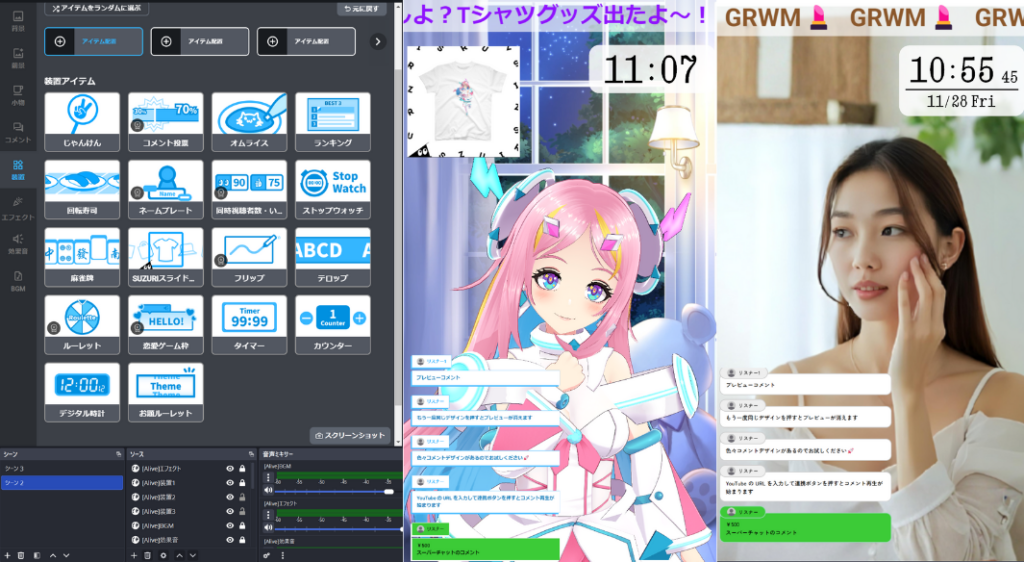Open the 効果音 sound effects section
The image size is (1024, 562).
pos(18,243)
